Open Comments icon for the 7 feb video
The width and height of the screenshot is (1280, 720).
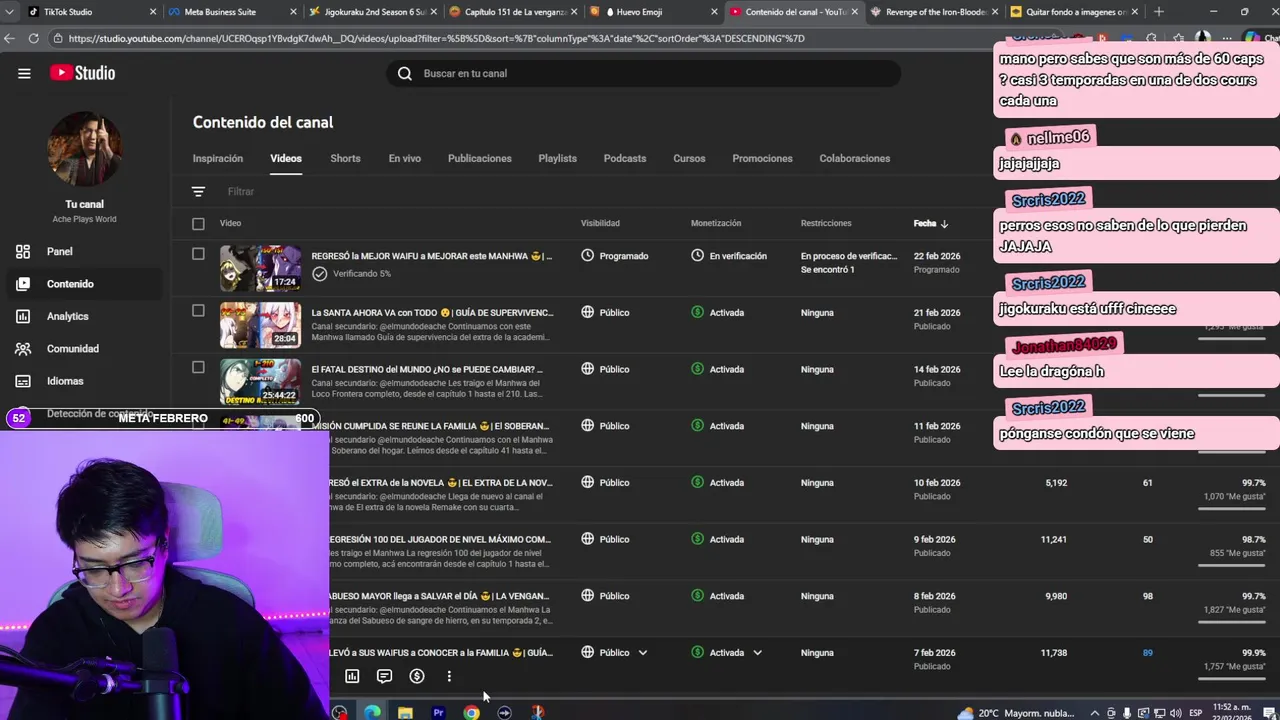(384, 676)
